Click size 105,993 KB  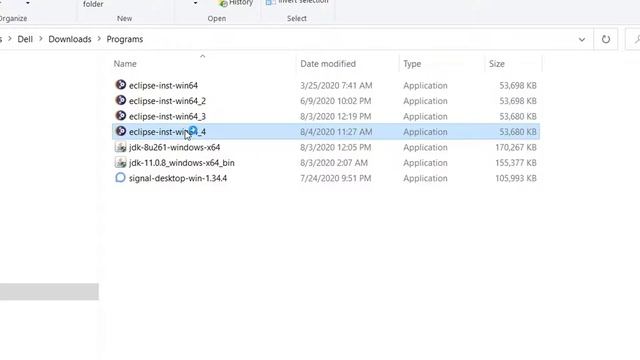tap(516, 178)
